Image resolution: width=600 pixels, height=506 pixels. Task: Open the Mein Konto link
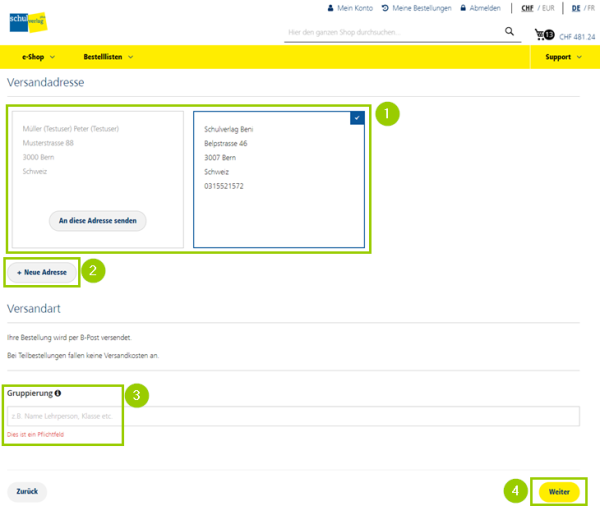coord(354,8)
